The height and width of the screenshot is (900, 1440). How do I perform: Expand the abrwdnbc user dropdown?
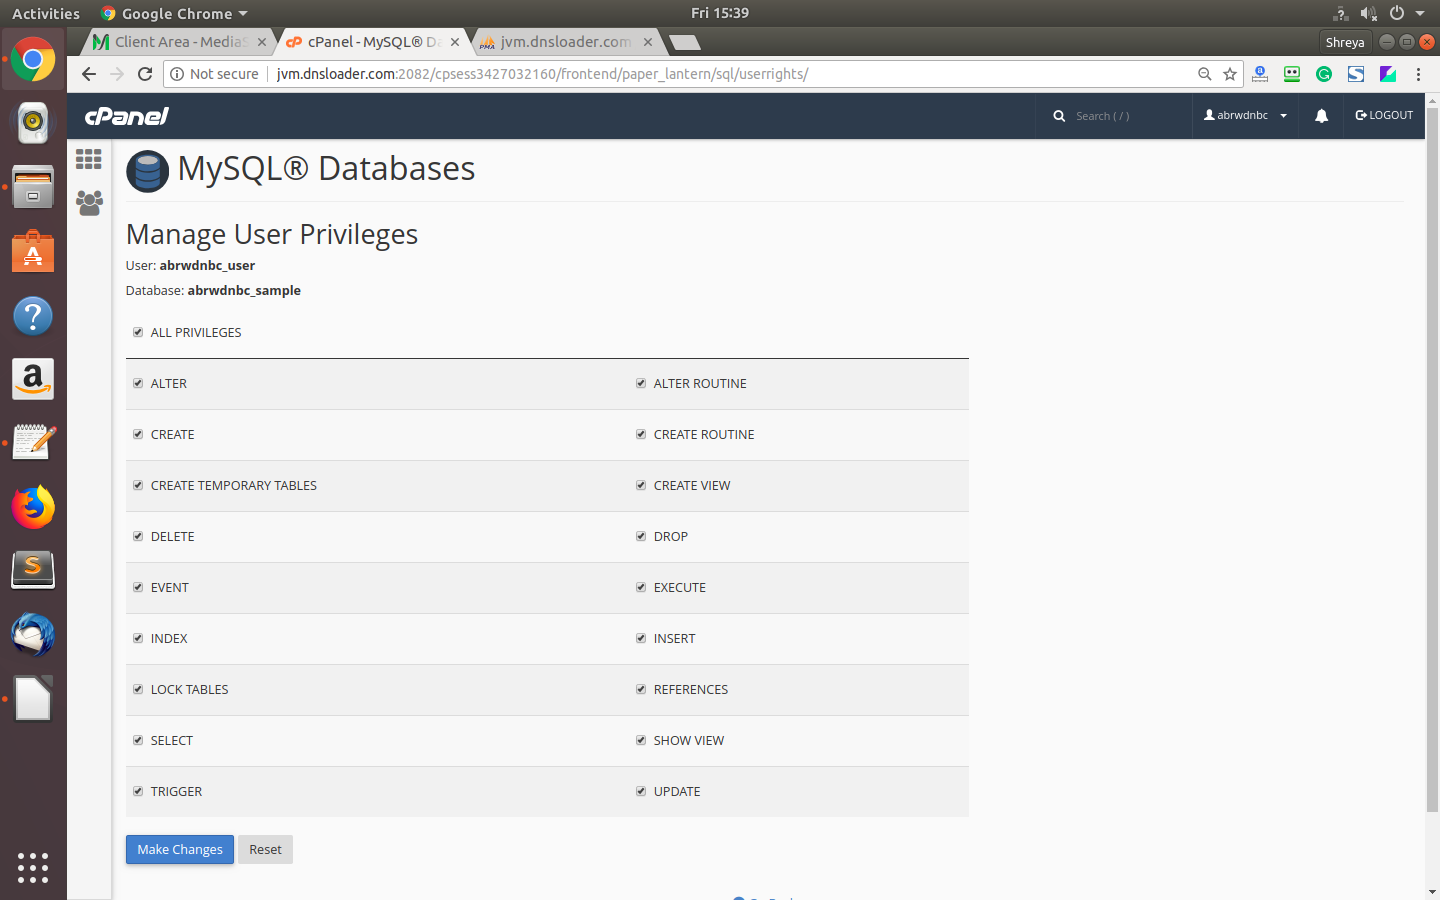(x=1245, y=116)
